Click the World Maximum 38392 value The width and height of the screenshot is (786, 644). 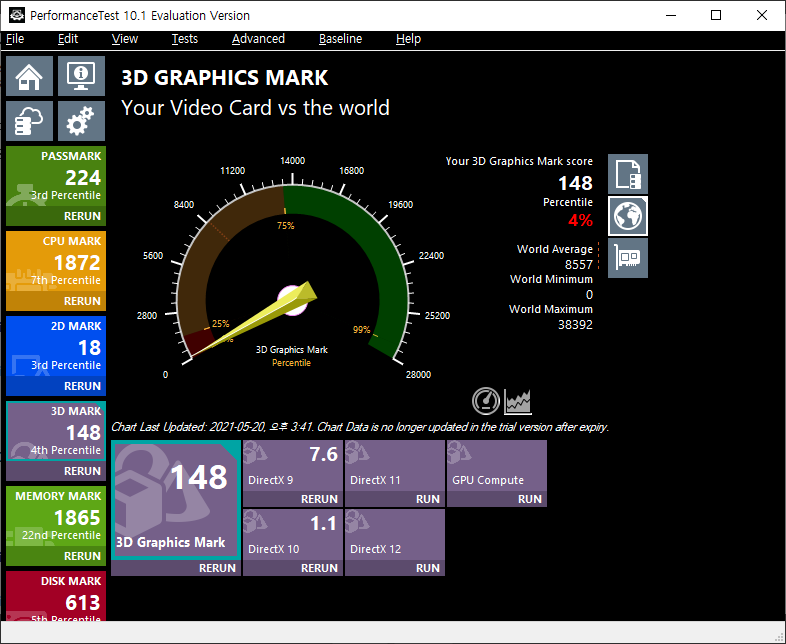click(x=575, y=325)
